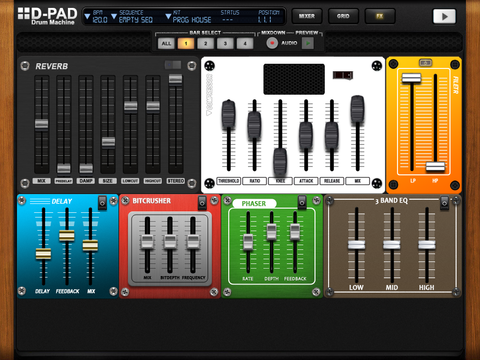The height and width of the screenshot is (360, 480).
Task: Click the D-PAD Drum Machine logo
Action: point(47,16)
